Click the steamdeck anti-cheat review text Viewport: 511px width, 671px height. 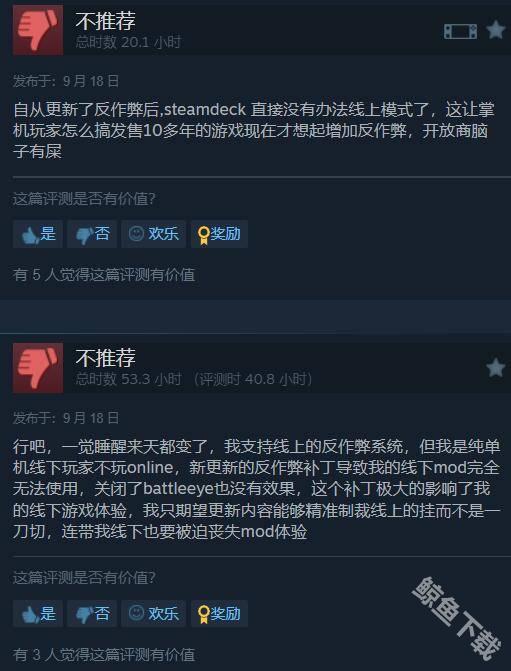pos(254,131)
